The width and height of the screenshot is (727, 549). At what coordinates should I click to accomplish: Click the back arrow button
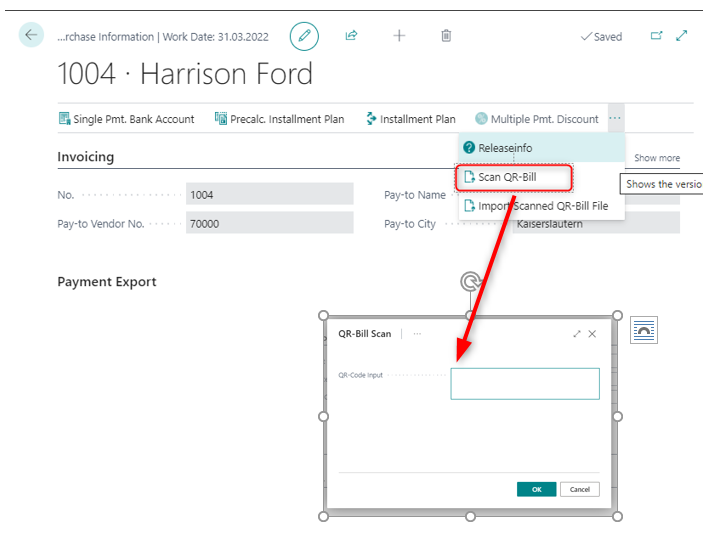point(31,35)
